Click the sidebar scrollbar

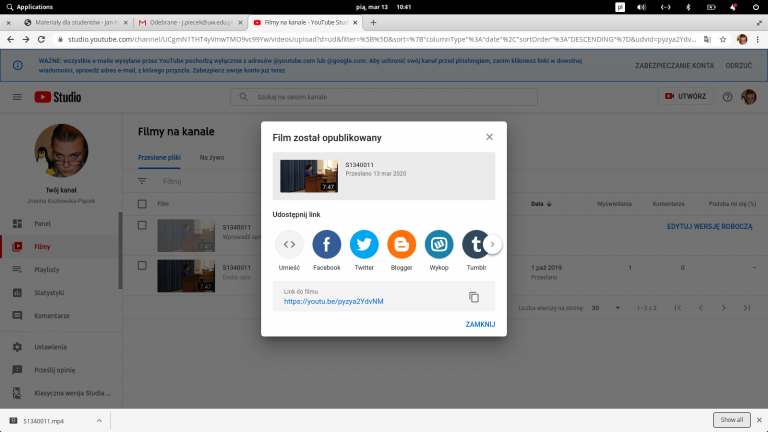[x=120, y=250]
